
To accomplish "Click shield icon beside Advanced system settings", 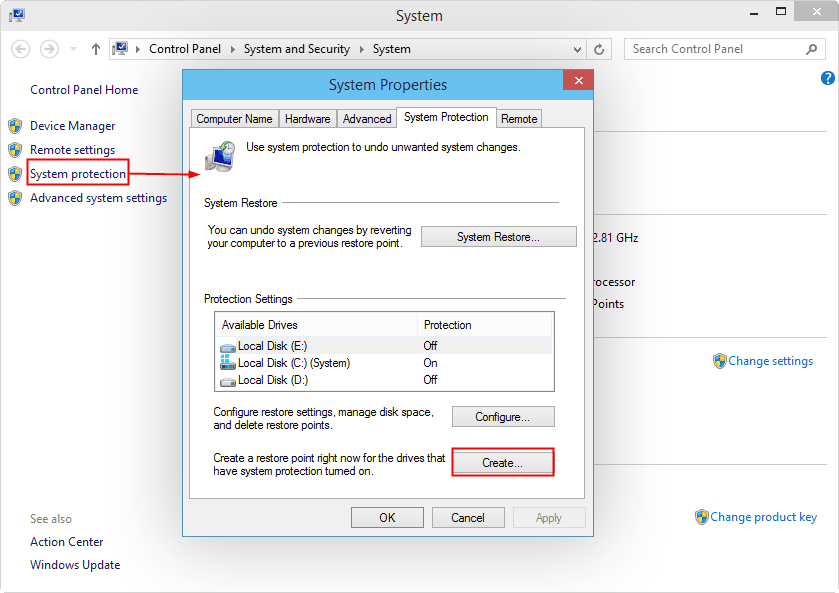I will pyautogui.click(x=15, y=198).
